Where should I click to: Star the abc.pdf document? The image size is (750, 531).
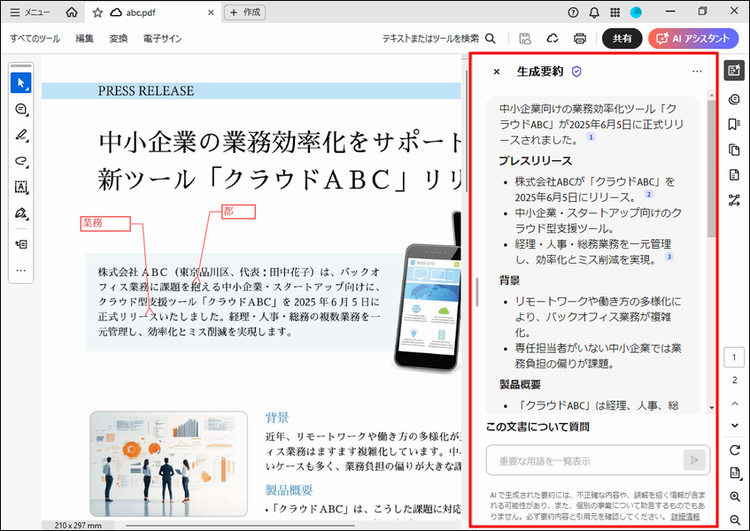click(x=98, y=13)
